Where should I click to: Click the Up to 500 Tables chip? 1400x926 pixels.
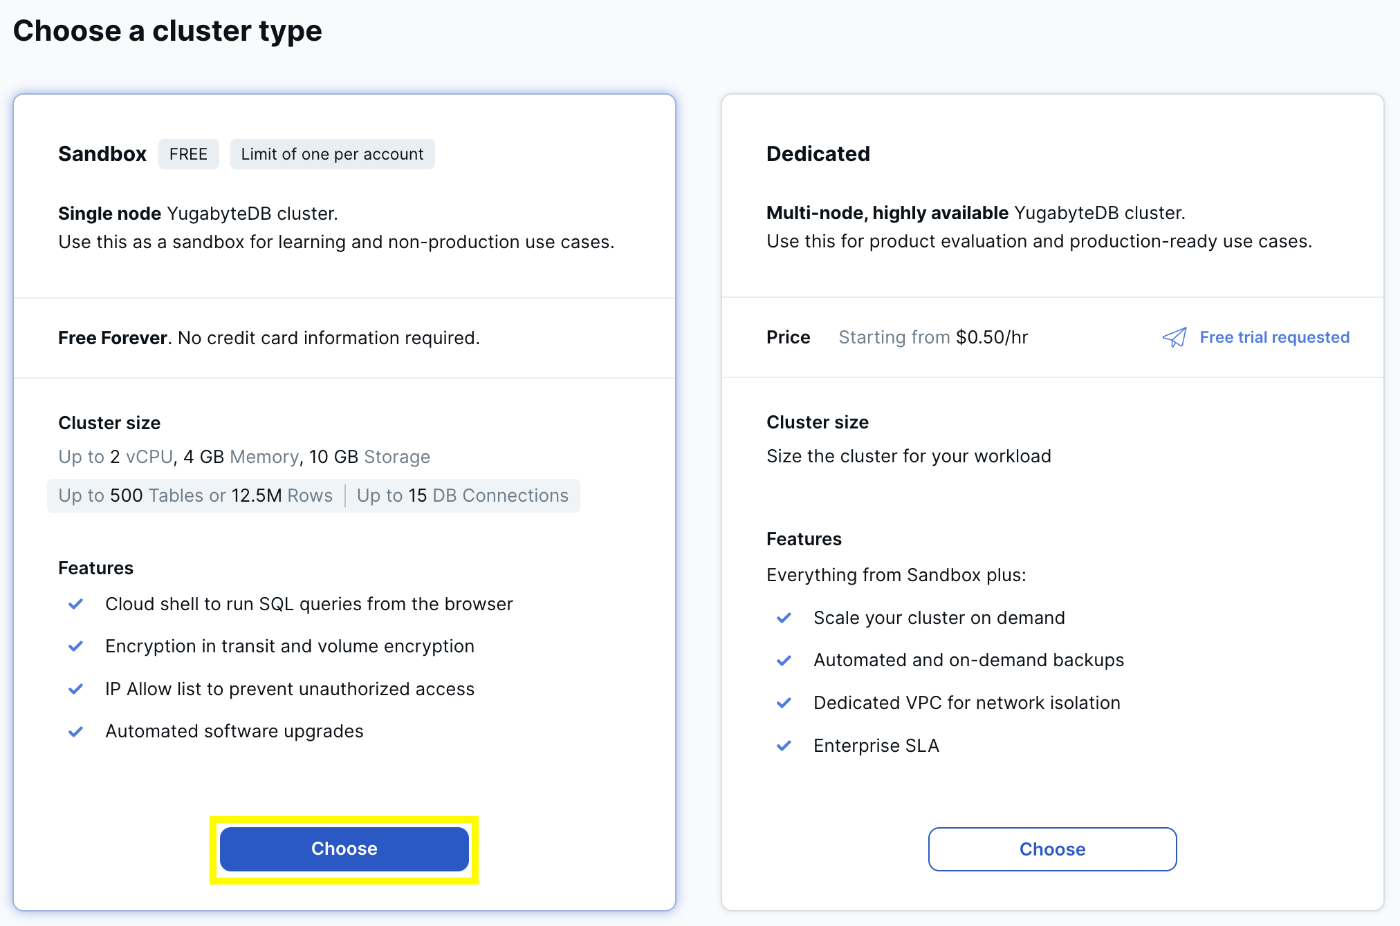195,495
